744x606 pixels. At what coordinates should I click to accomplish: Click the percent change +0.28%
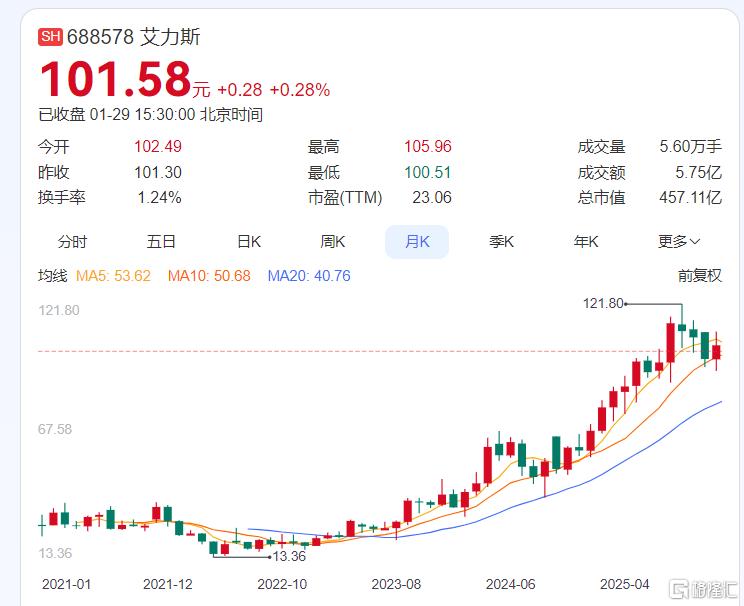300,90
